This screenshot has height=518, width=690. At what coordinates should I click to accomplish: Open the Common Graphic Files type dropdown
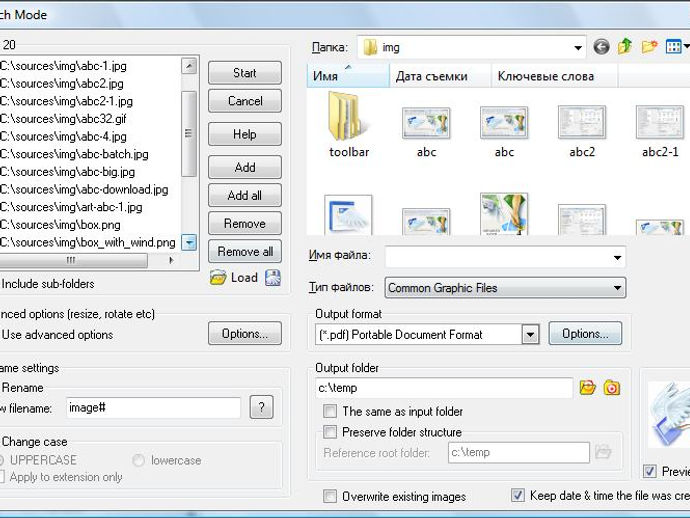(617, 288)
